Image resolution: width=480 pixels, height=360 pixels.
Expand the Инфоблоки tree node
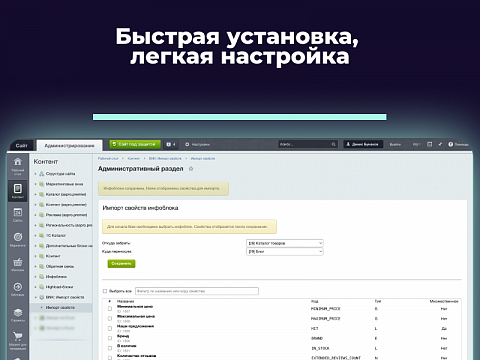(35, 277)
